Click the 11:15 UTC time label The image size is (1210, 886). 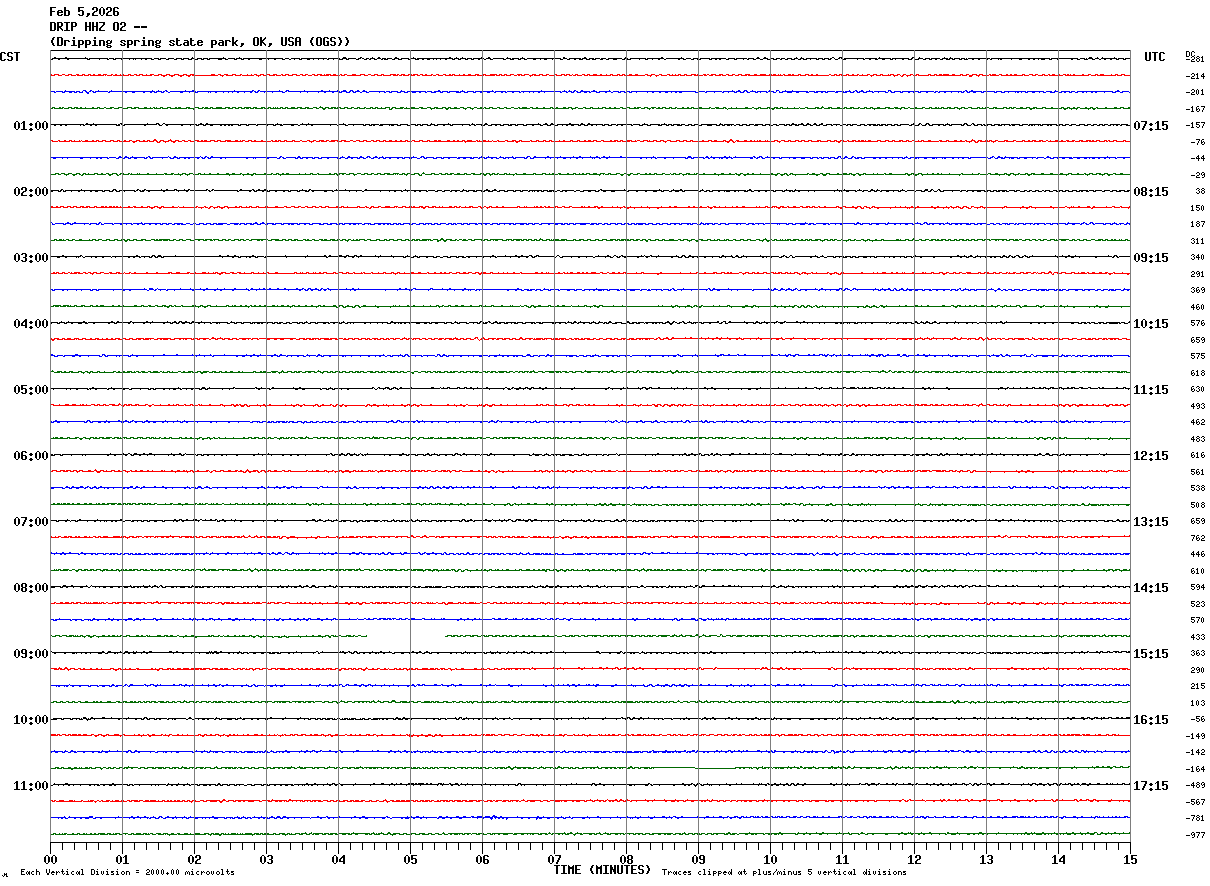[x=1151, y=390]
